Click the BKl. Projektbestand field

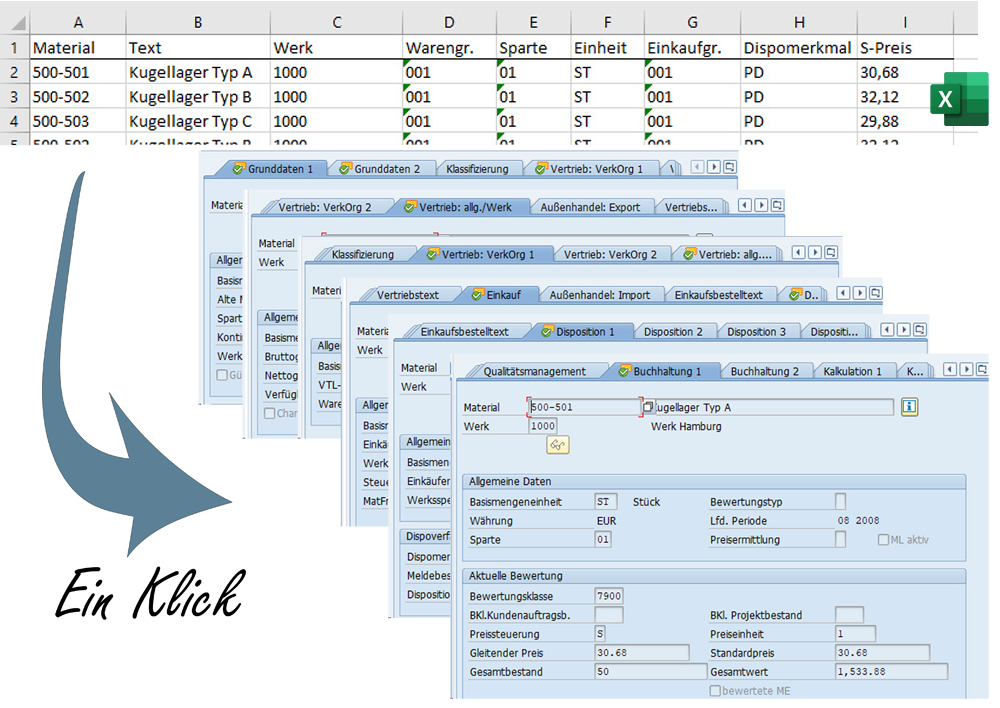849,615
